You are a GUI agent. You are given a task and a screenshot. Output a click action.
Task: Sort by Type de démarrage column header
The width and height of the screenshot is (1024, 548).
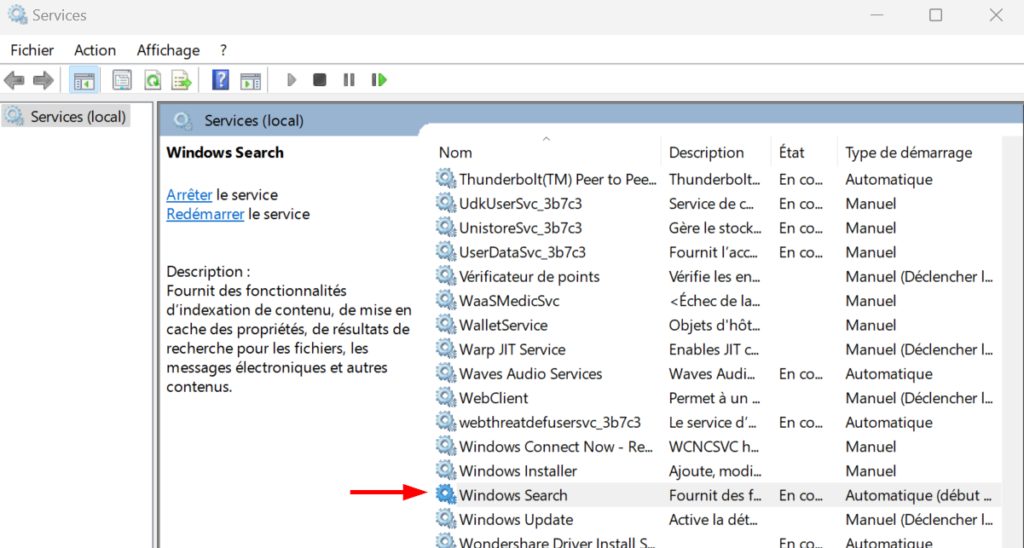(x=908, y=152)
